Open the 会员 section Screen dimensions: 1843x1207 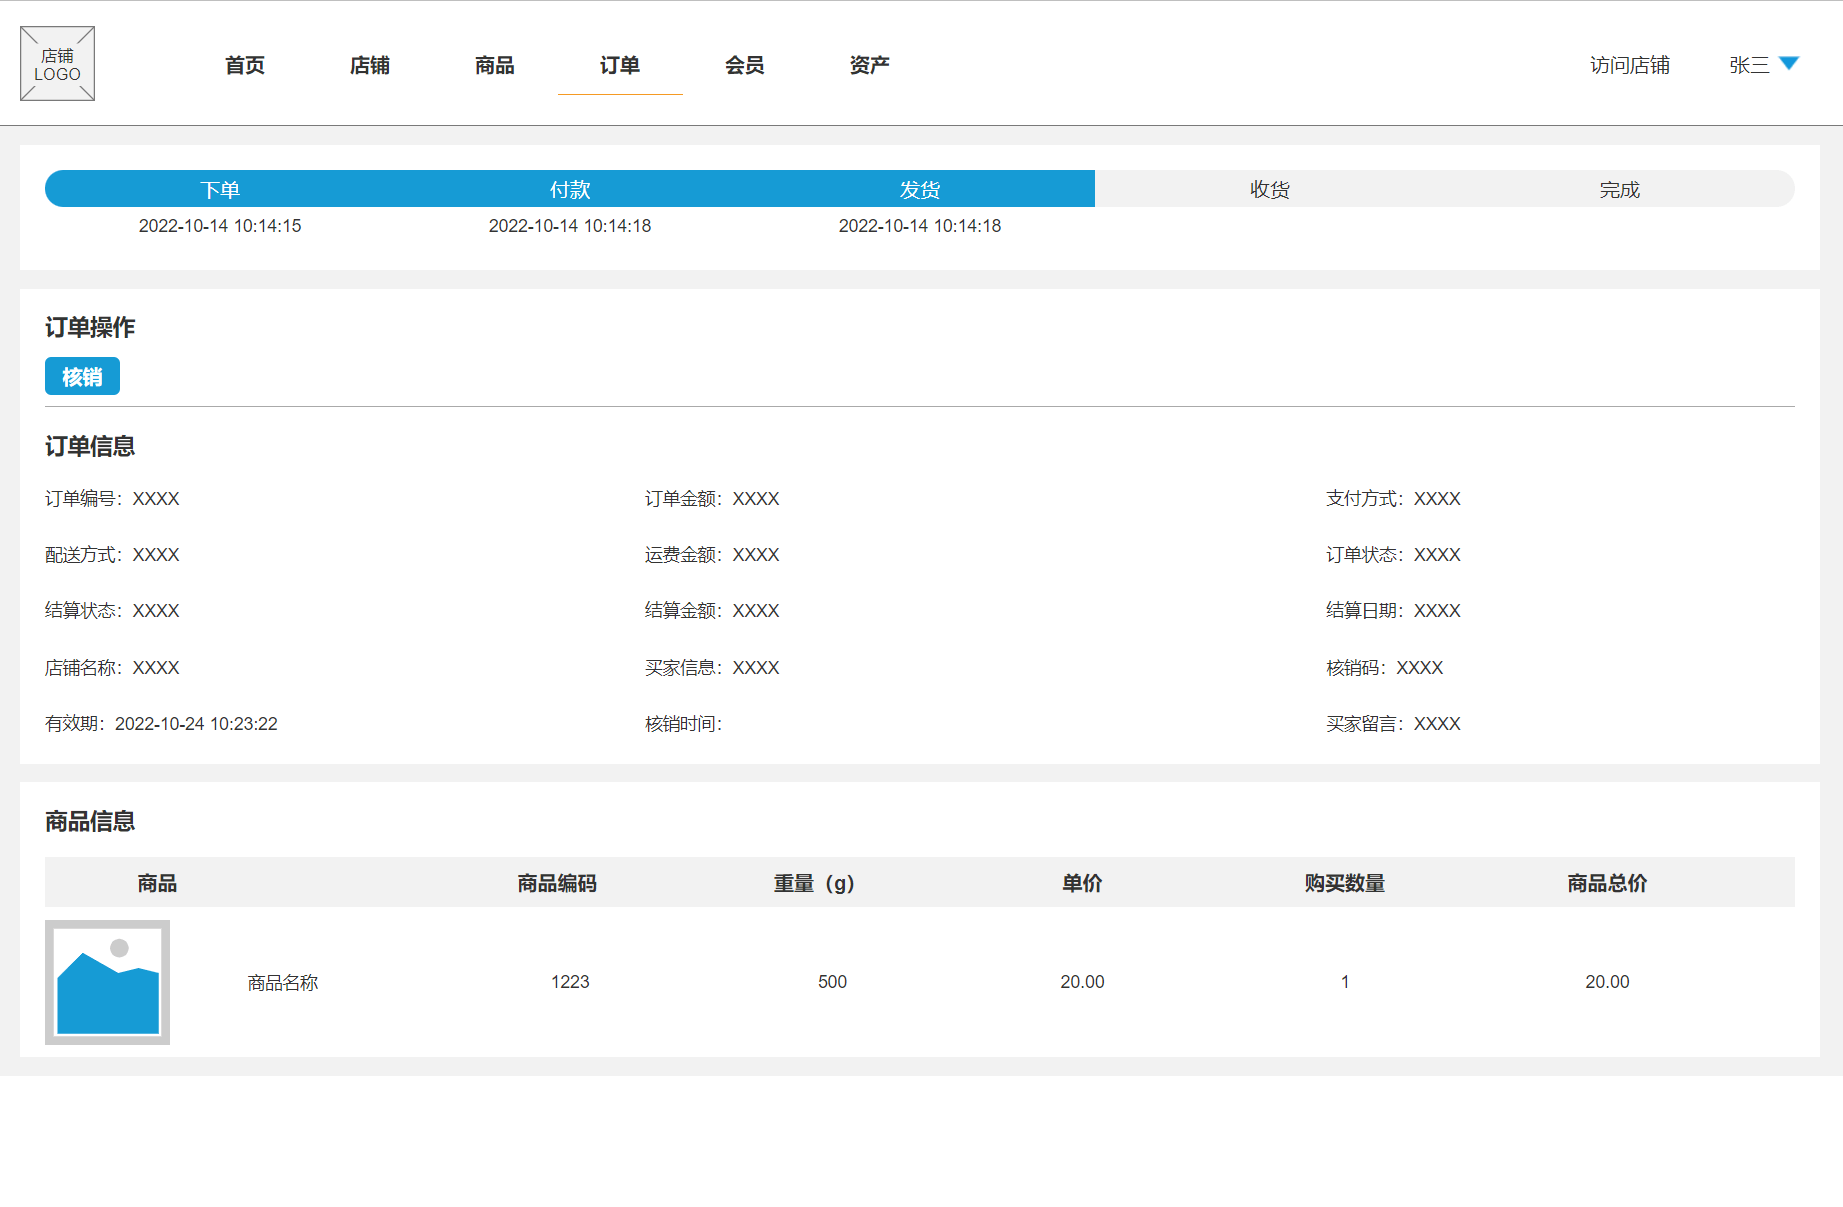point(744,65)
